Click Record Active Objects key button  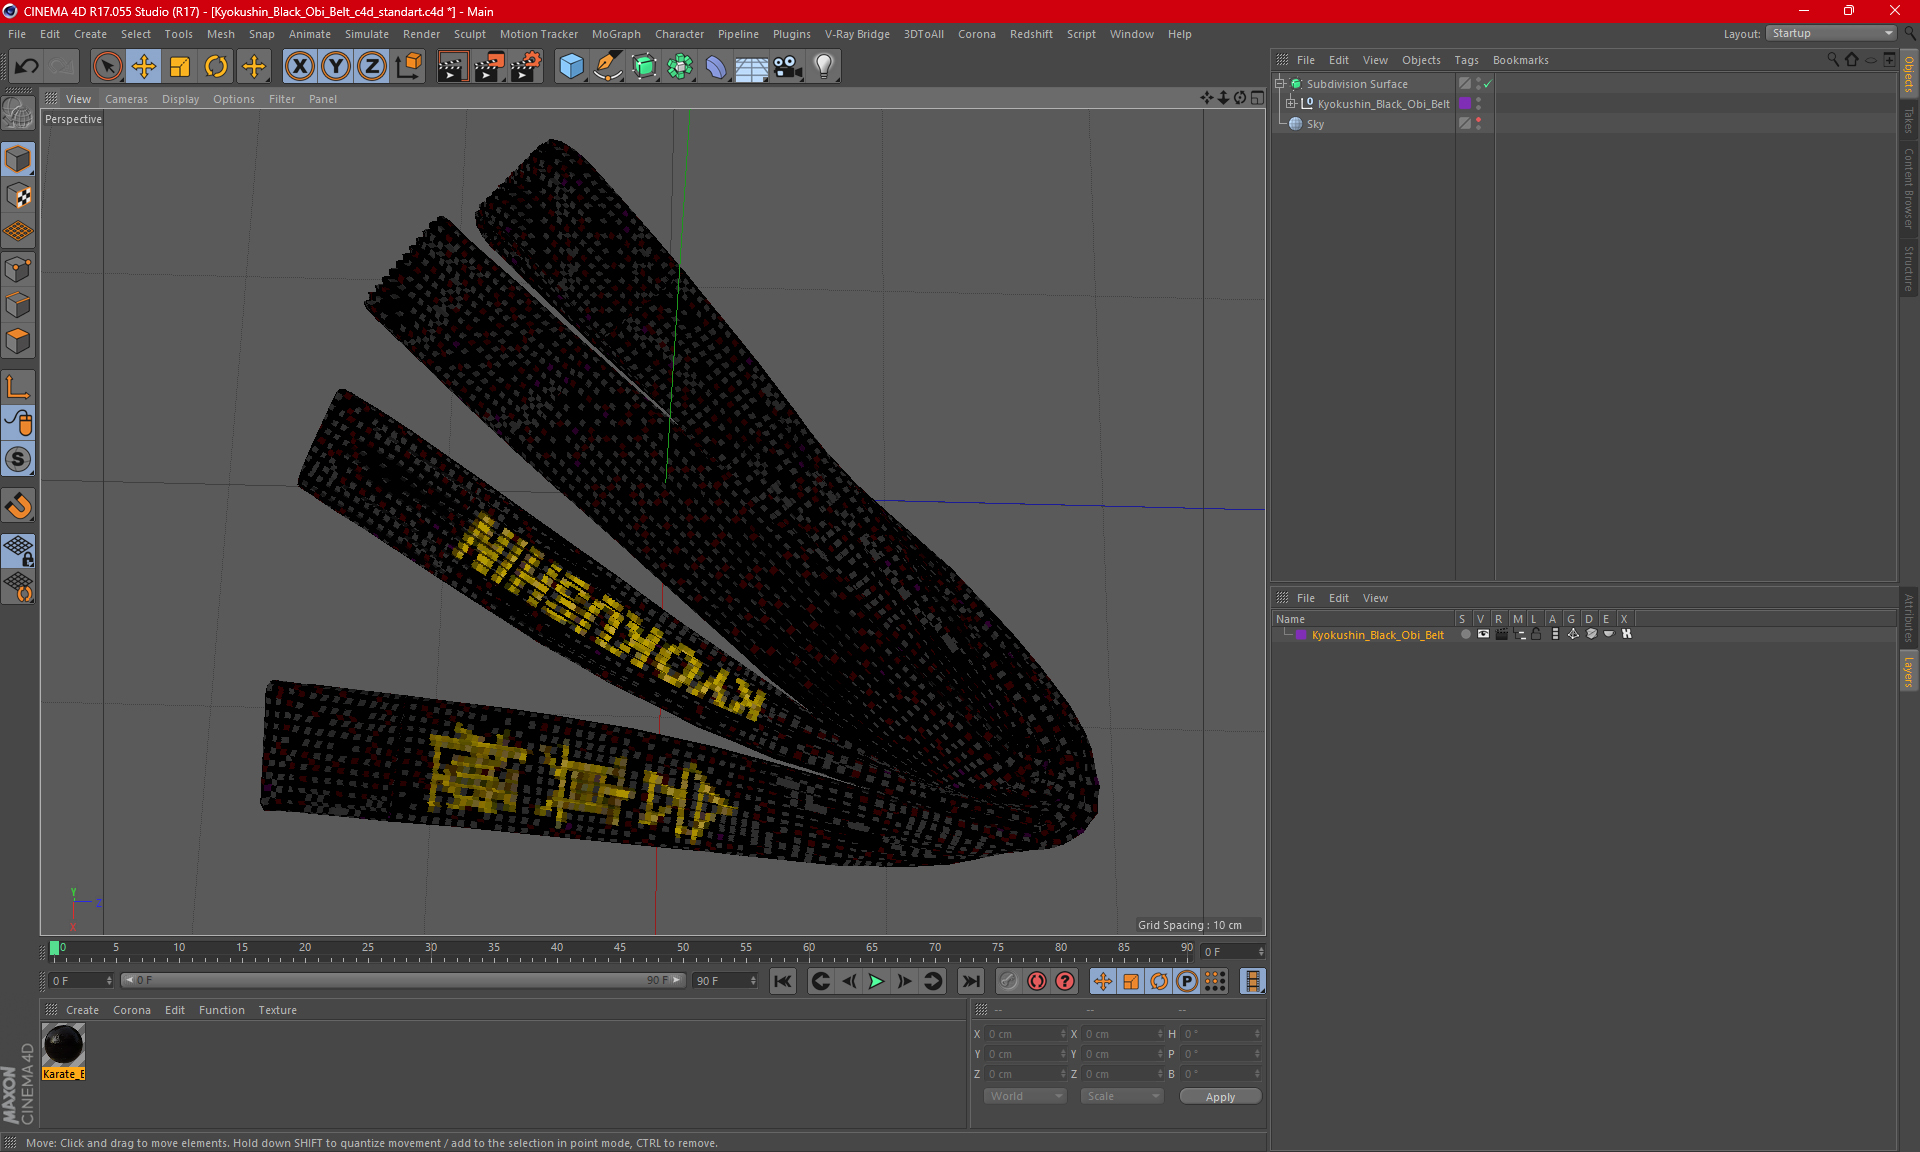[x=1009, y=981]
